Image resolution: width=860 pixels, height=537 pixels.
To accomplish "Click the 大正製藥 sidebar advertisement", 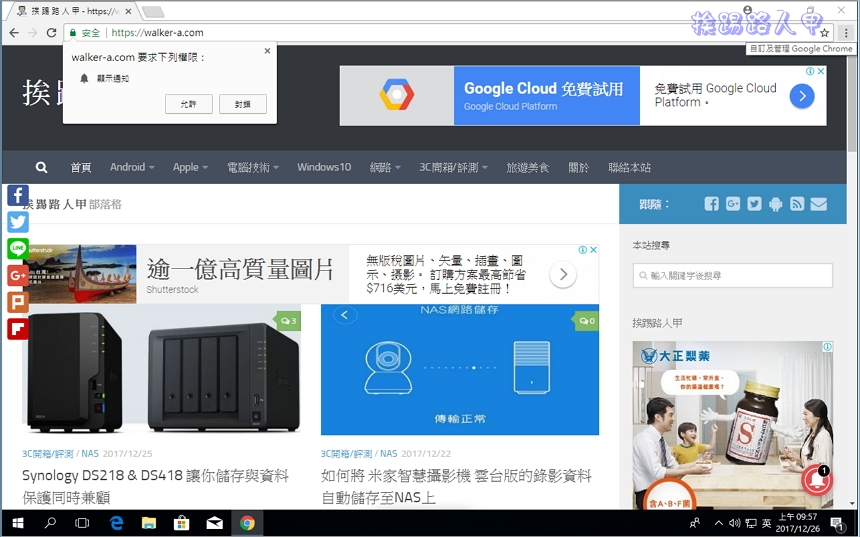I will 733,425.
